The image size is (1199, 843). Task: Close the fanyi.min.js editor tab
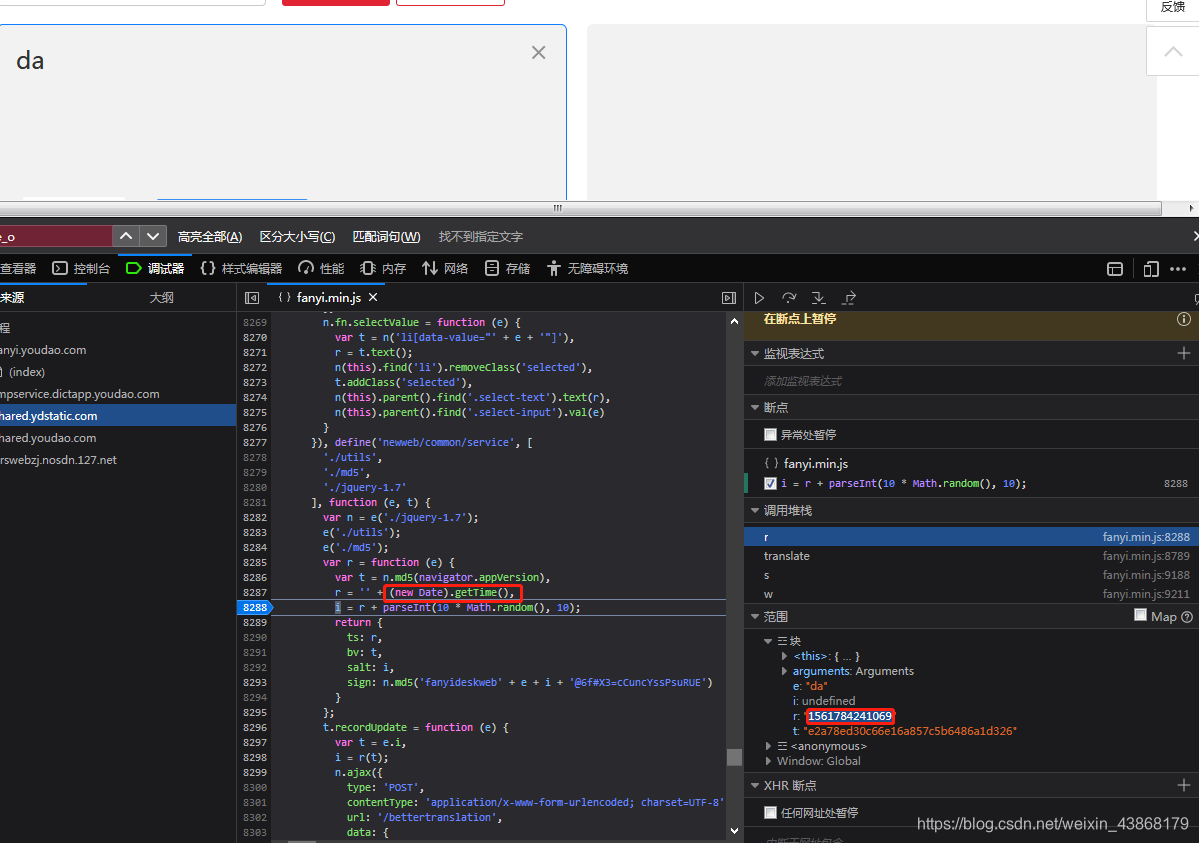click(x=373, y=297)
